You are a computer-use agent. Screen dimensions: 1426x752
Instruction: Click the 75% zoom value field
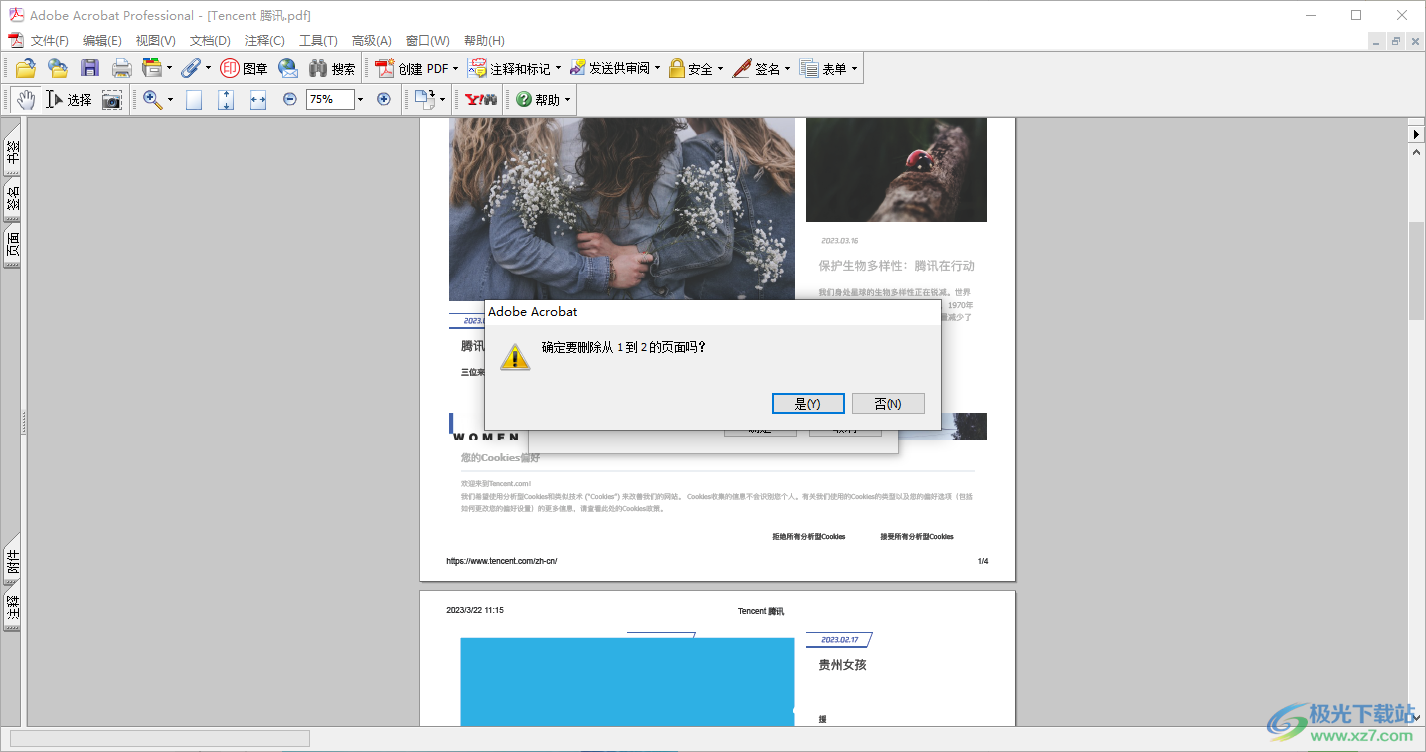pyautogui.click(x=331, y=99)
